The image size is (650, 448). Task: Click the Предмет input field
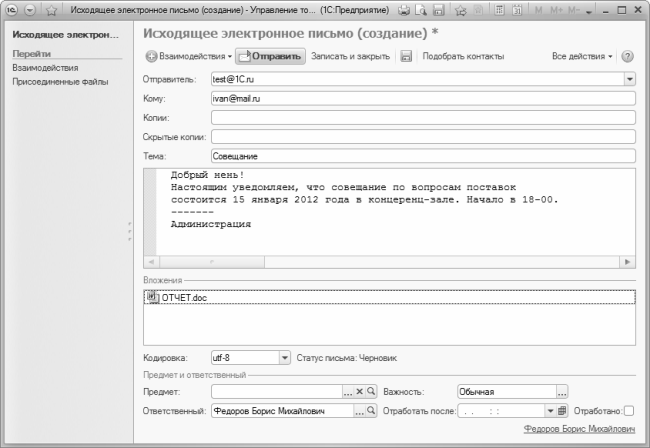tap(276, 391)
